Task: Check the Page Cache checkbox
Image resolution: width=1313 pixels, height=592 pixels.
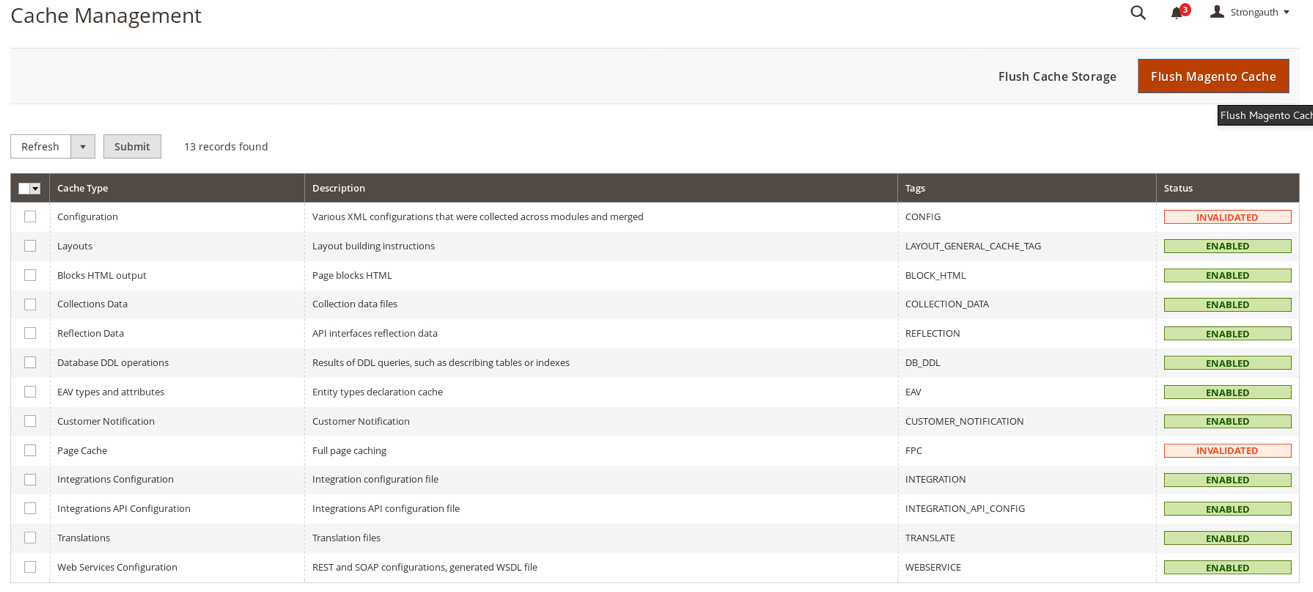Action: [x=30, y=450]
